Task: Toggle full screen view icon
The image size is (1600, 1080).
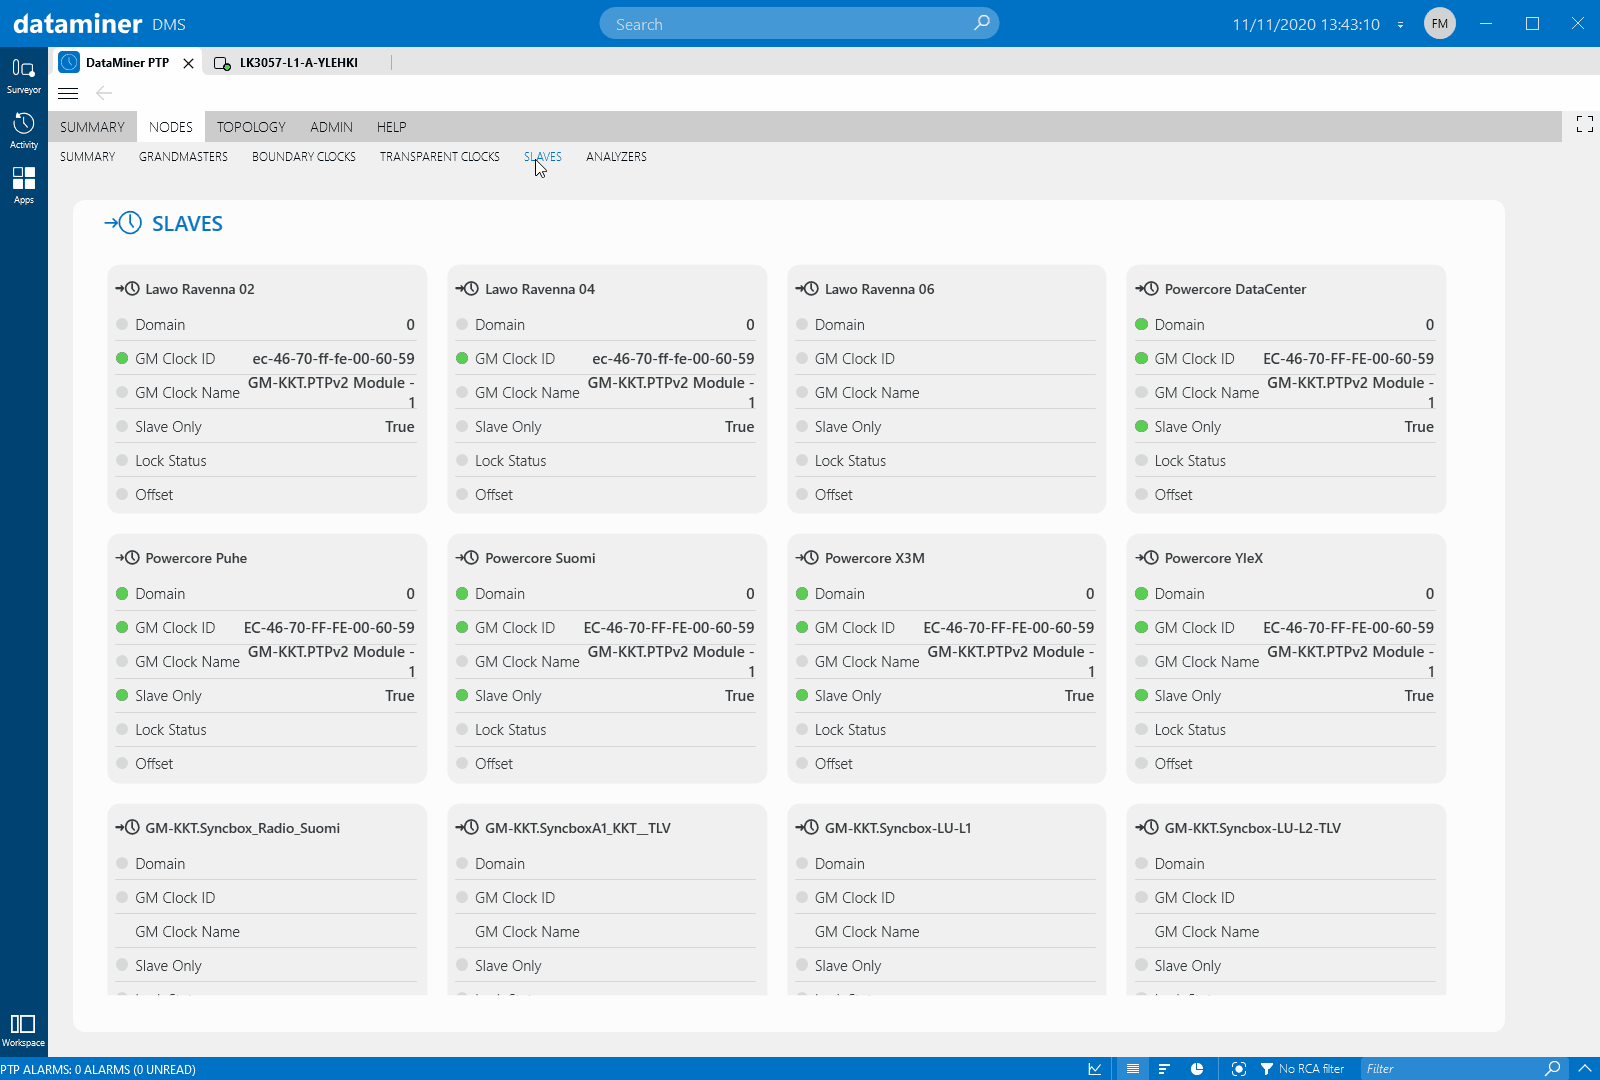Action: 1584,124
